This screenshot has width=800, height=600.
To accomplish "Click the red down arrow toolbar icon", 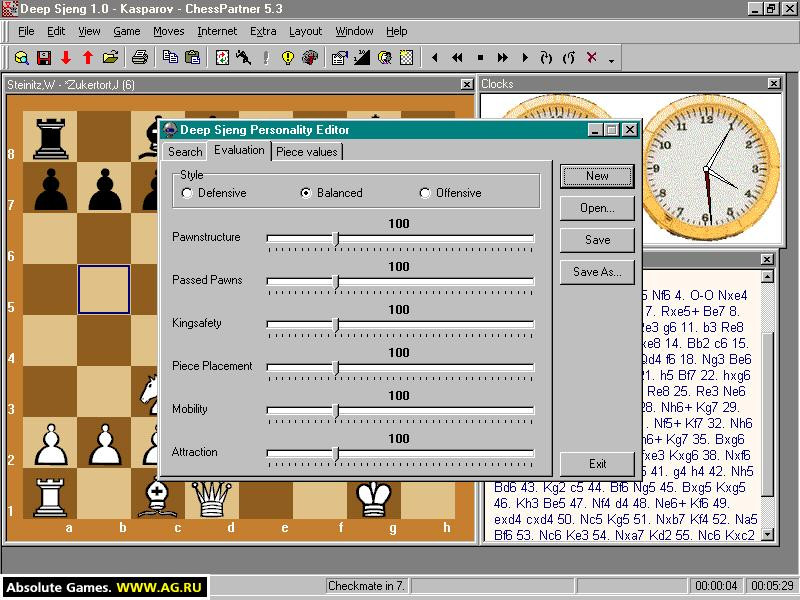I will [66, 58].
